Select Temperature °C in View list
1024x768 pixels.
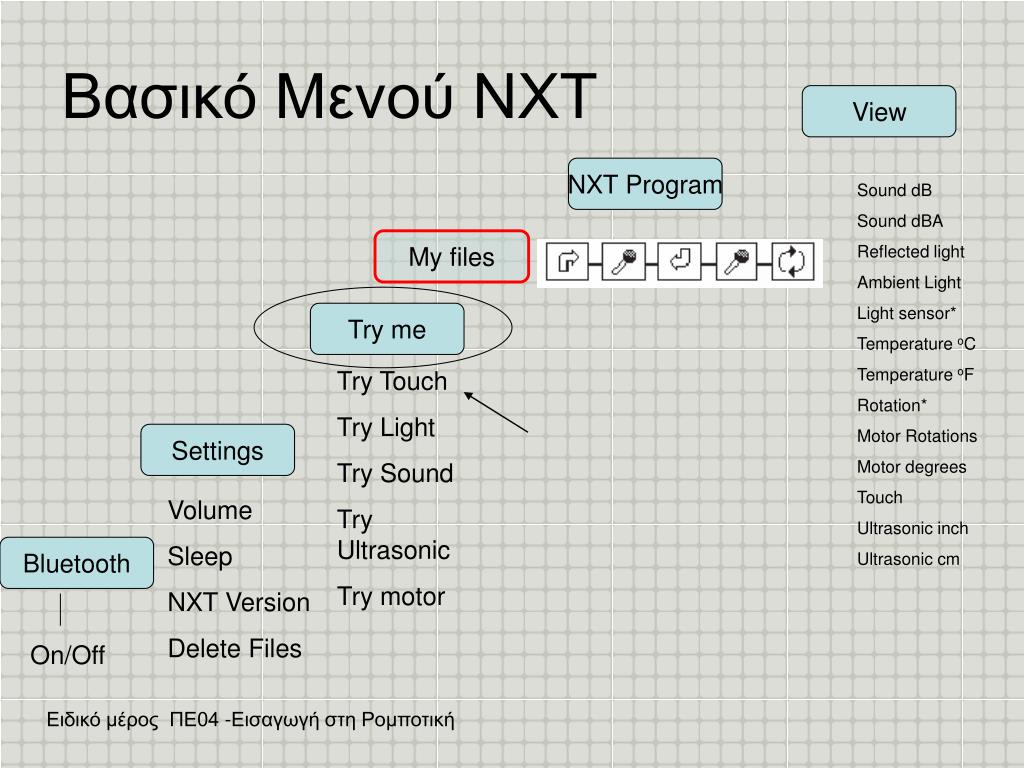(916, 344)
